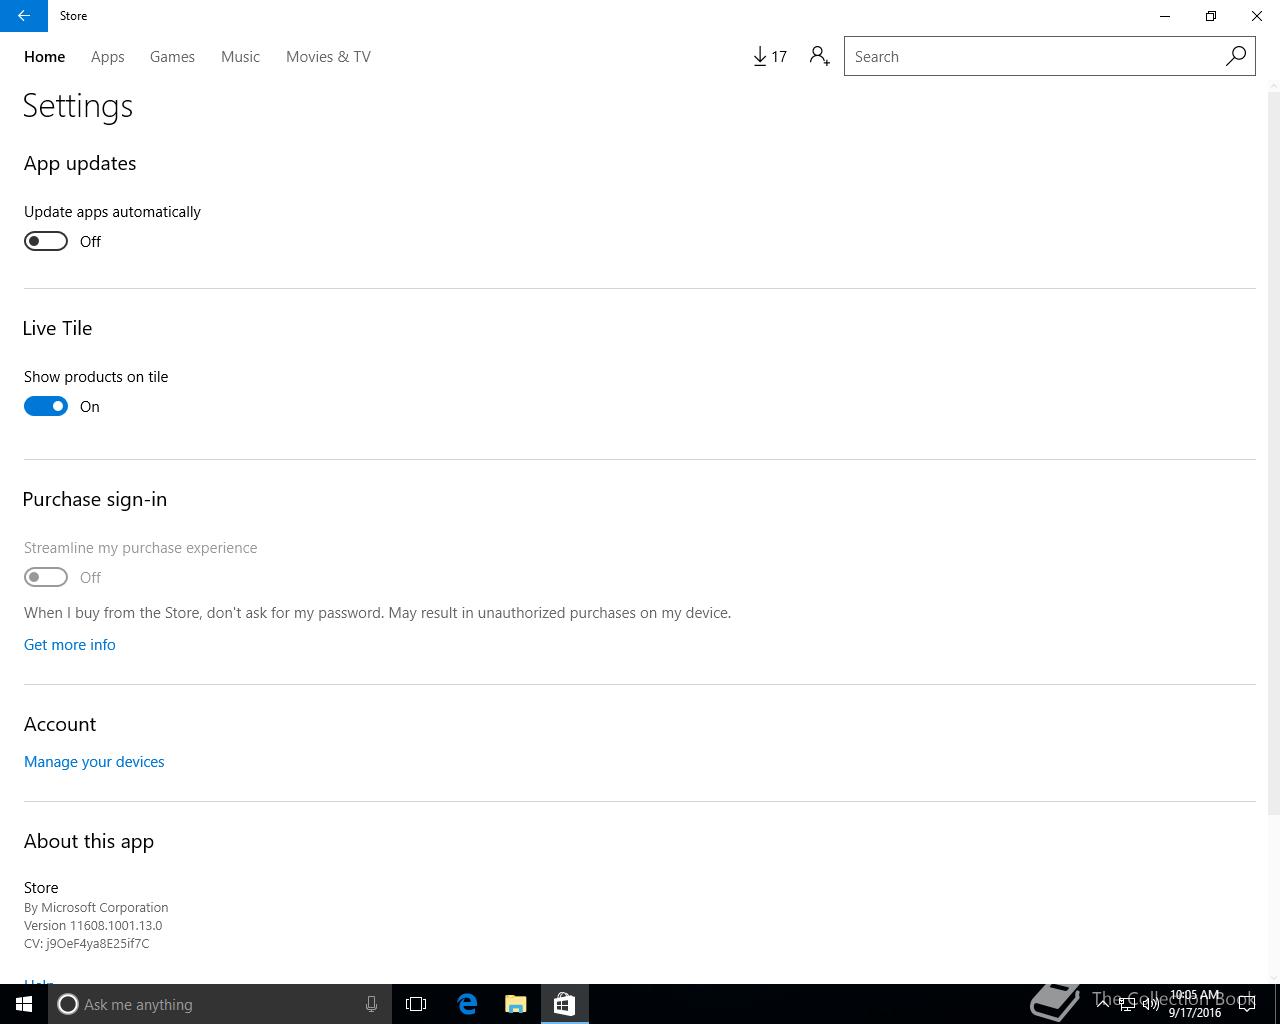This screenshot has height=1024, width=1280.
Task: Open the account sign-in profile icon
Action: tap(820, 57)
